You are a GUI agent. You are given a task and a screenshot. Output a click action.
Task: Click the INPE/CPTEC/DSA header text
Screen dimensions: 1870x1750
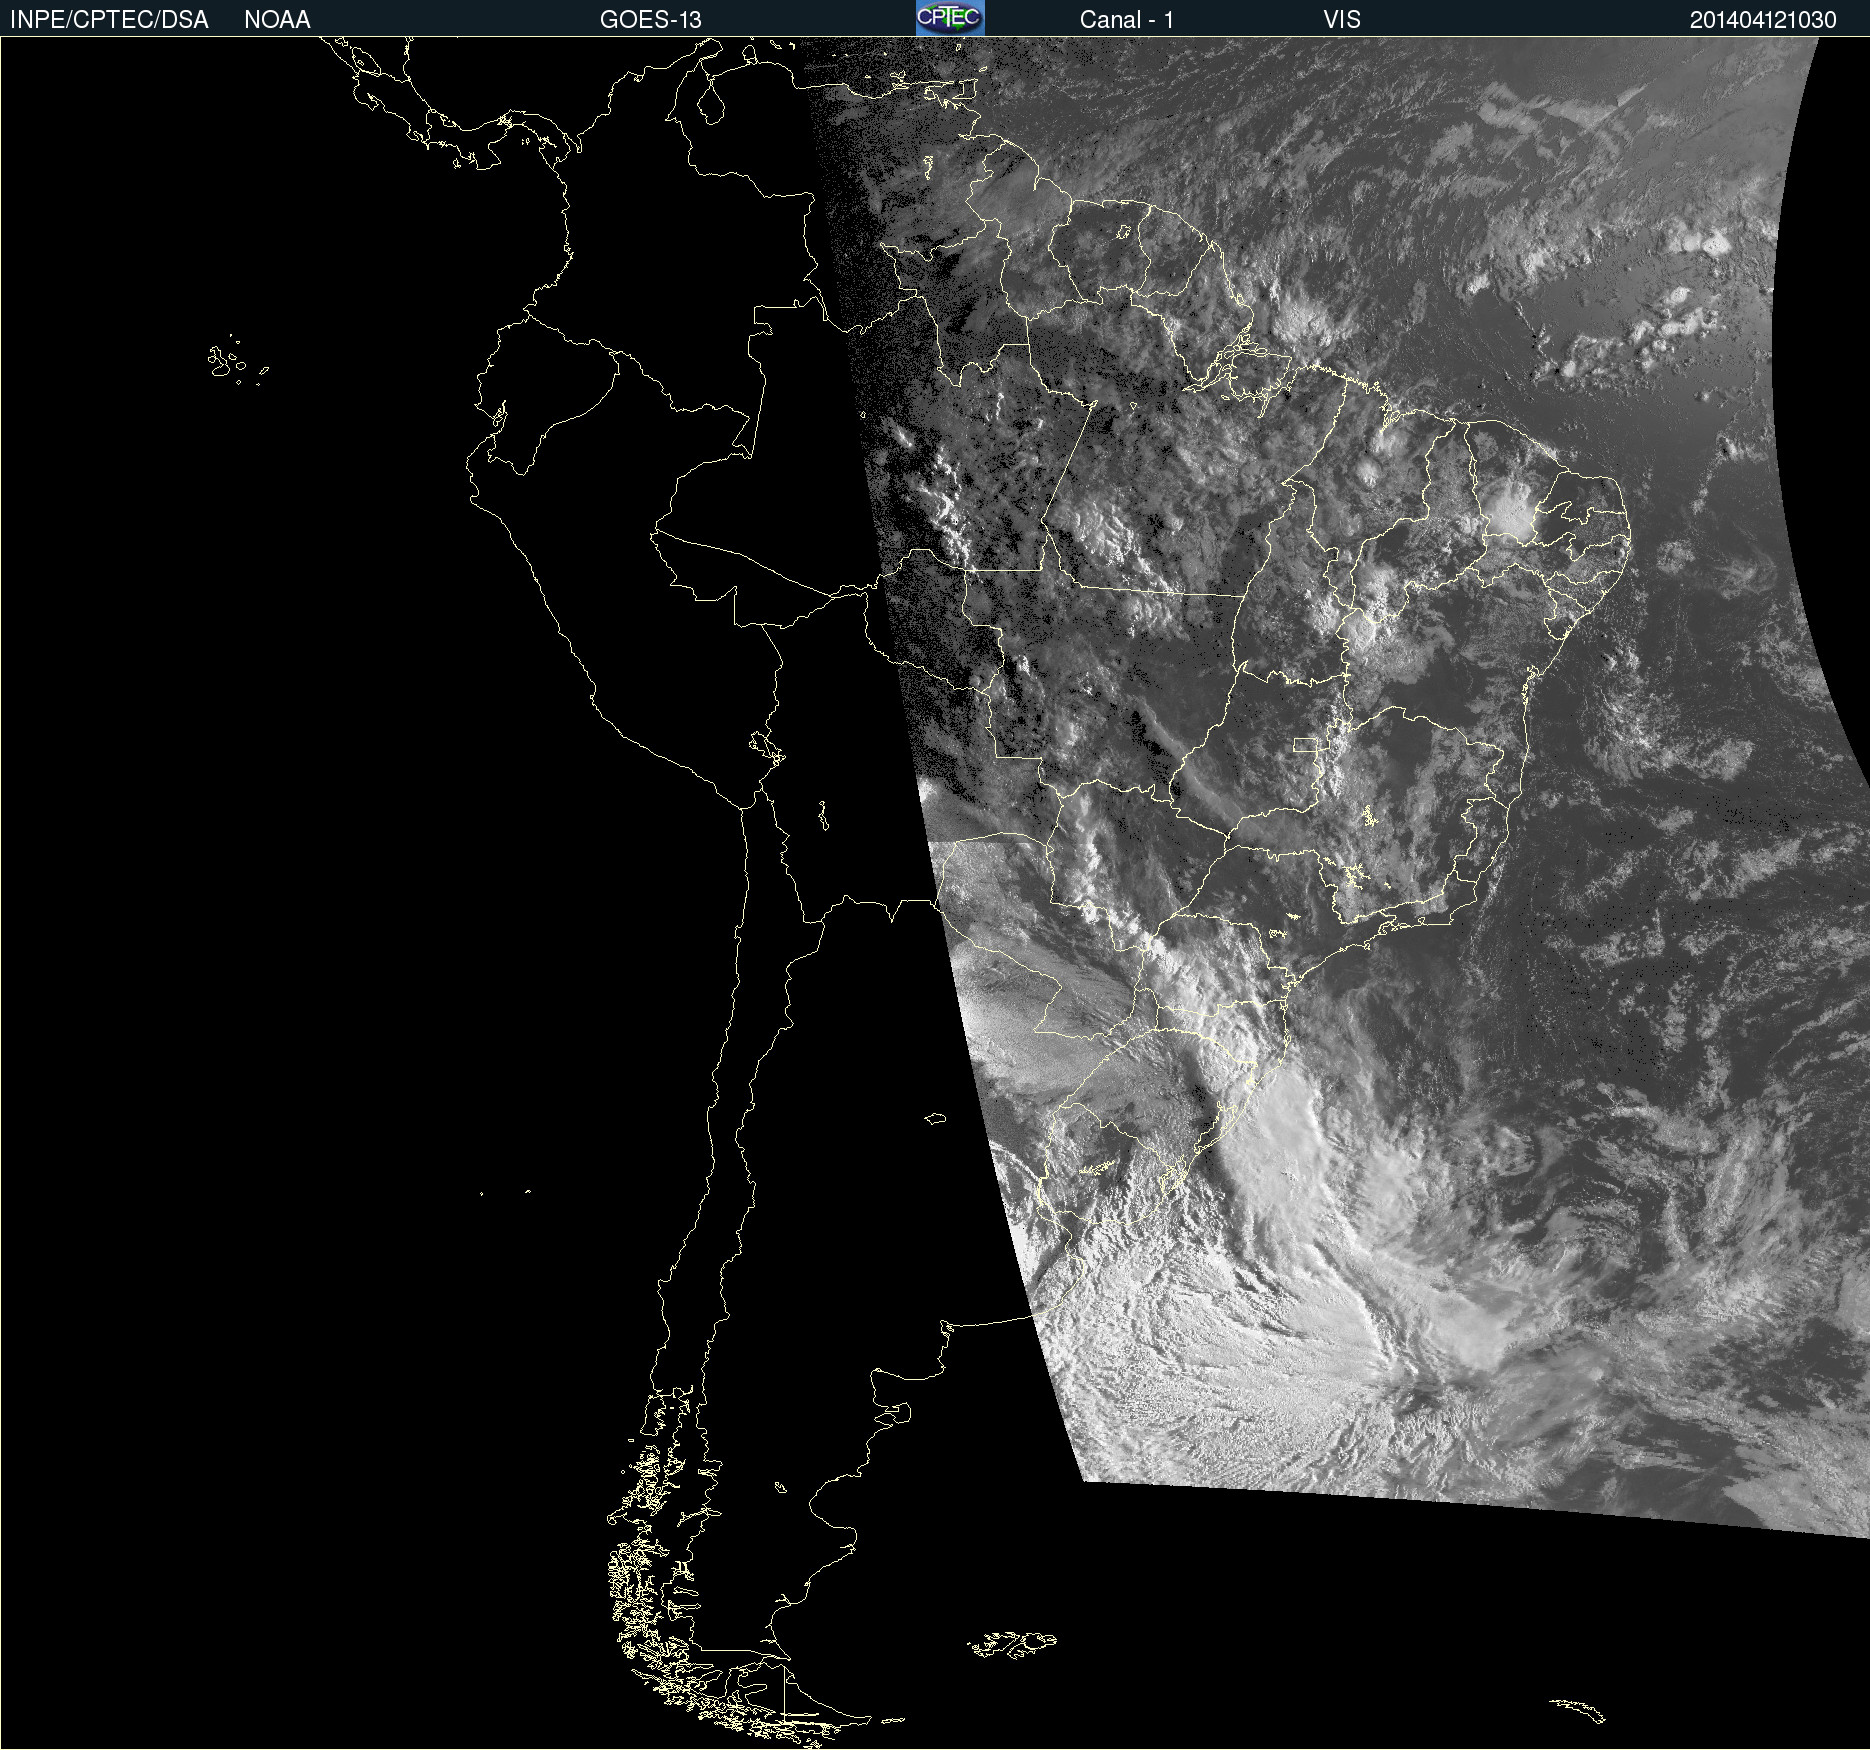click(109, 20)
